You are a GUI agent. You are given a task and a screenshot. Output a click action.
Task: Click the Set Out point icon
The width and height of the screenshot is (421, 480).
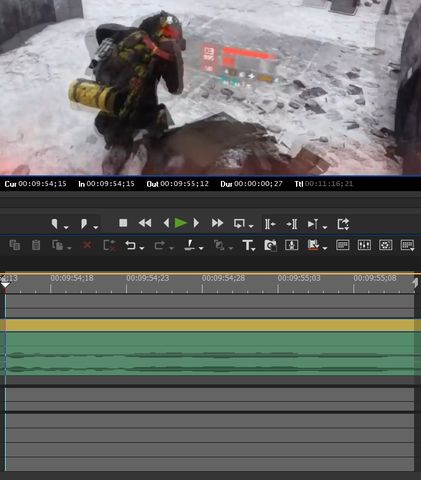(x=84, y=224)
